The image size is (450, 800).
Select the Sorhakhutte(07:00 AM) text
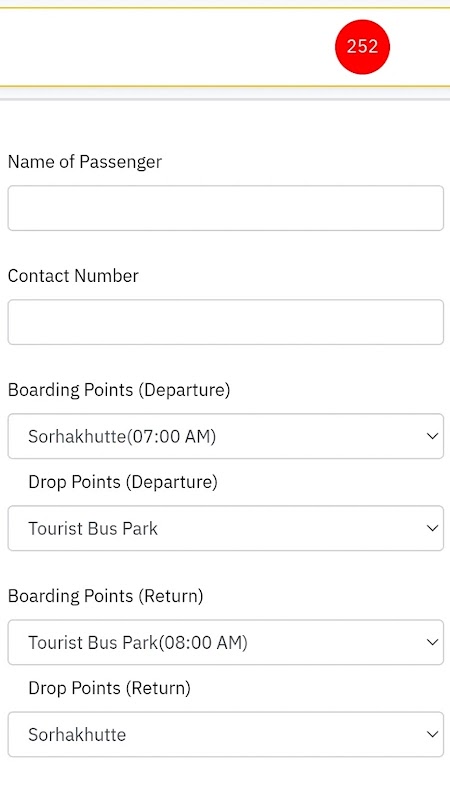click(x=122, y=437)
